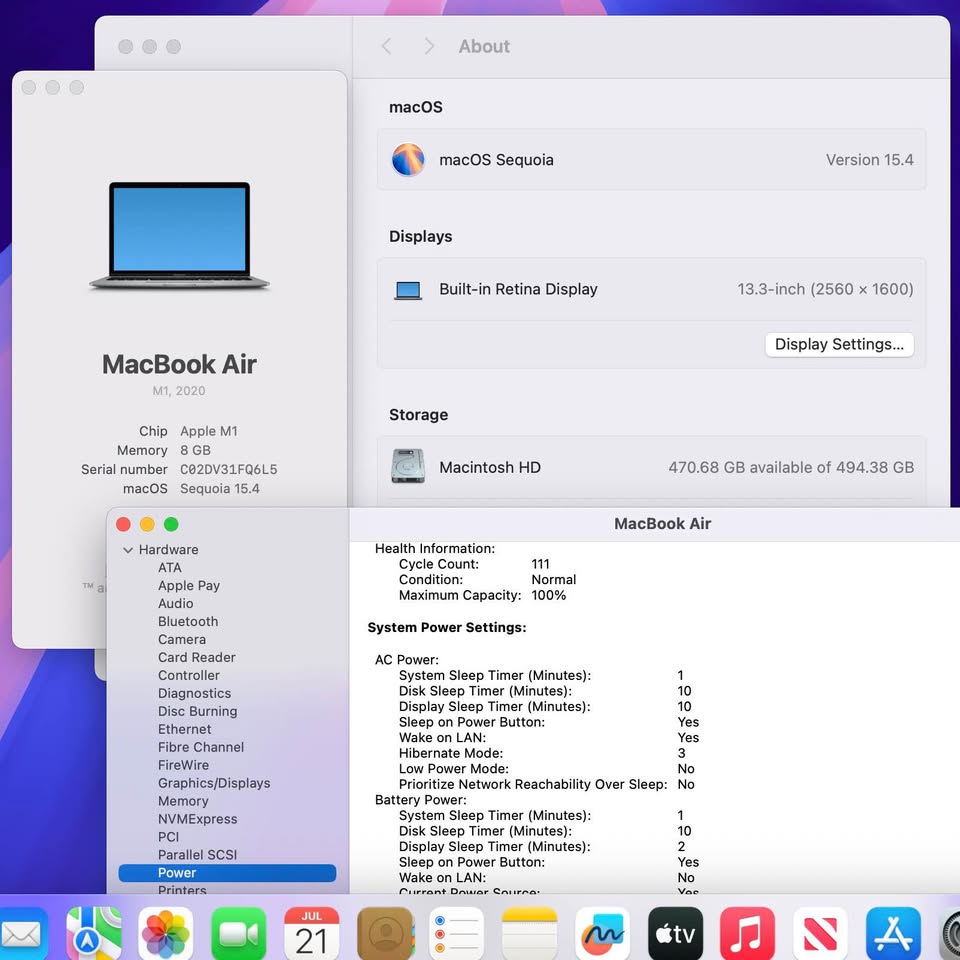Viewport: 960px width, 960px height.
Task: Select Controller in the Hardware list
Action: click(x=189, y=675)
